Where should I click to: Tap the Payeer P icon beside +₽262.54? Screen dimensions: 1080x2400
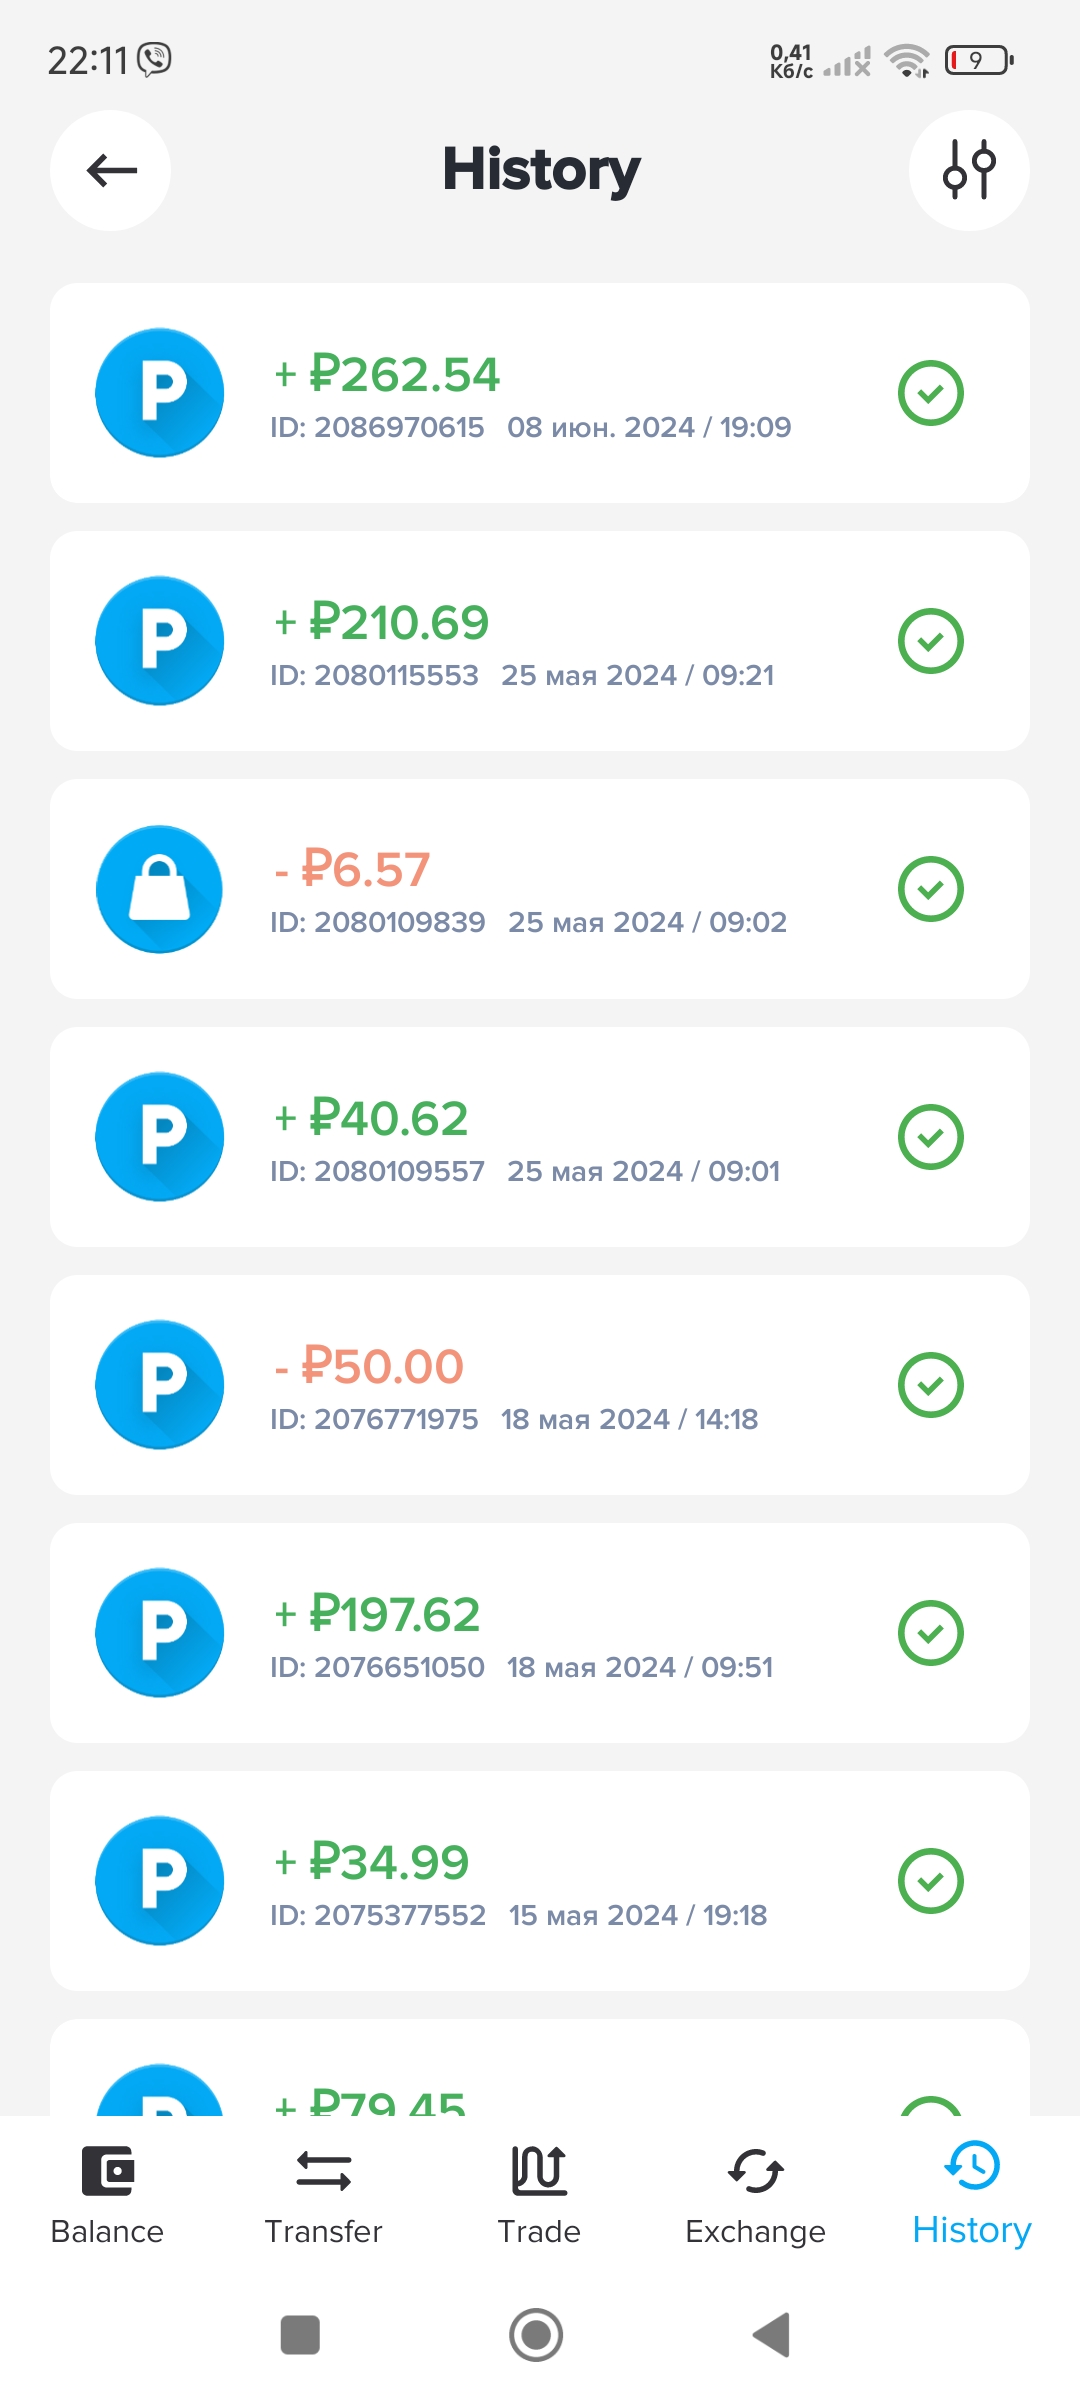(160, 393)
